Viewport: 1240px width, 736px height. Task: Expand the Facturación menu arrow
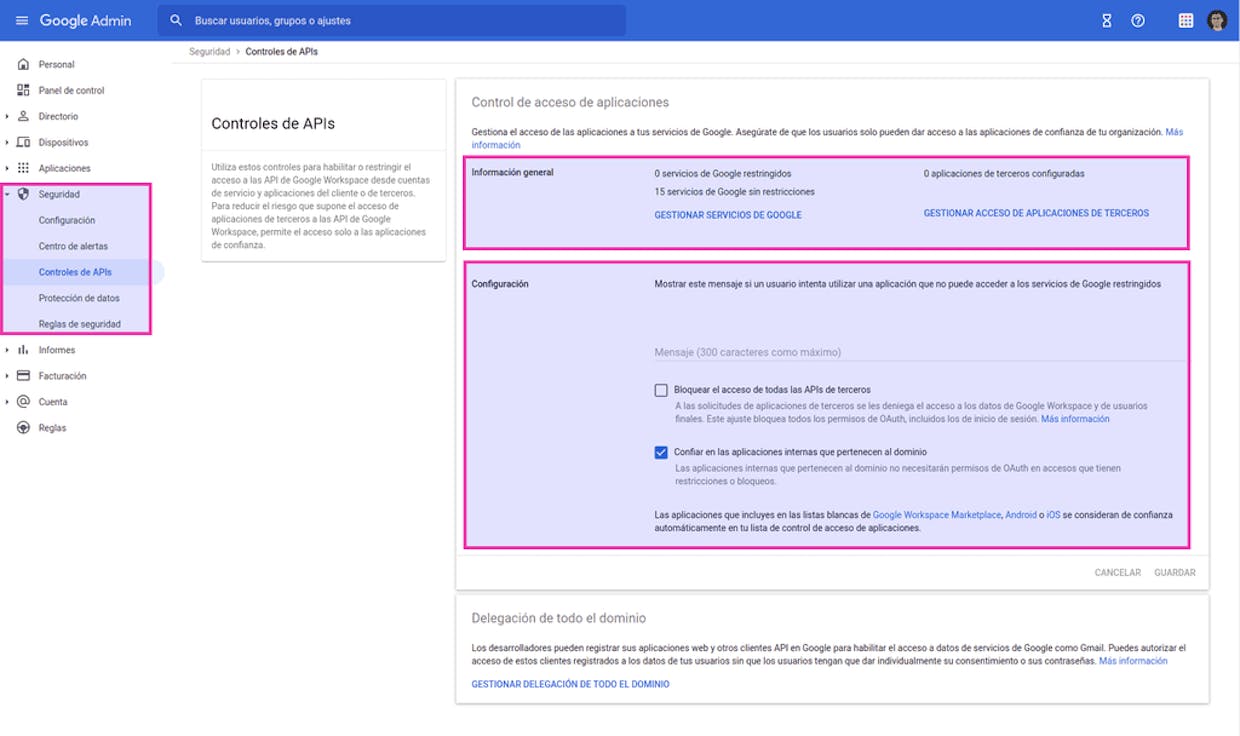tap(7, 376)
